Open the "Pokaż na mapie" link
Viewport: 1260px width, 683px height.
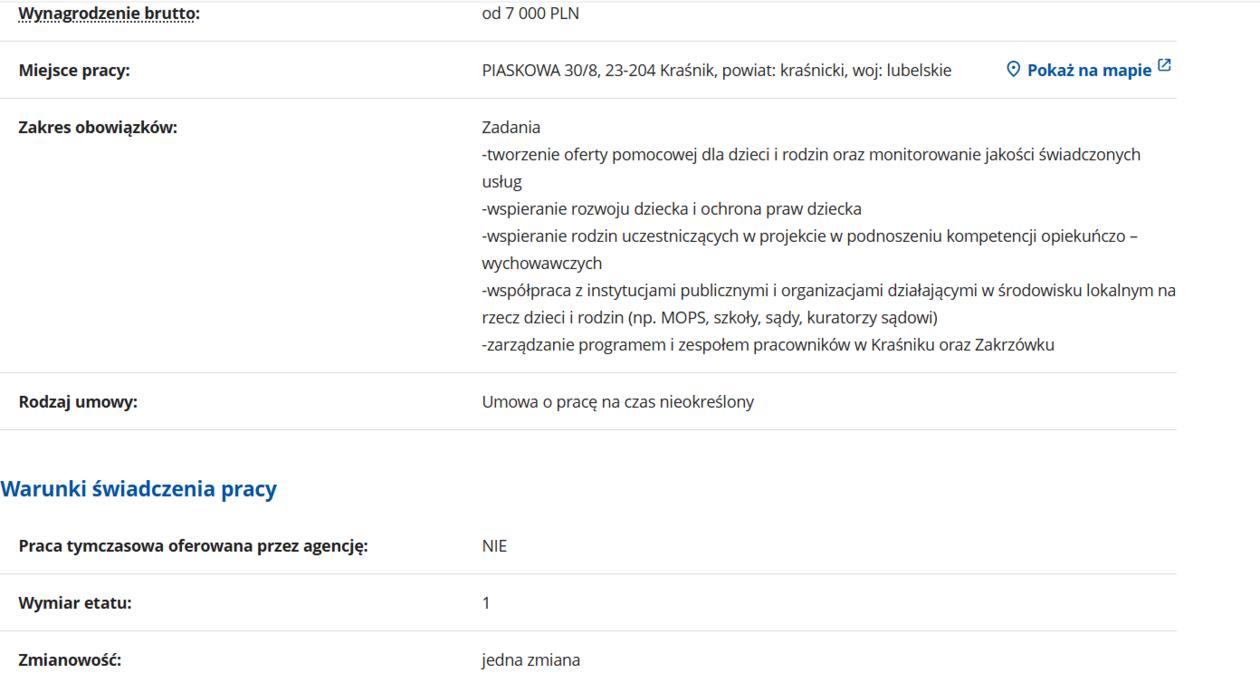click(1089, 71)
